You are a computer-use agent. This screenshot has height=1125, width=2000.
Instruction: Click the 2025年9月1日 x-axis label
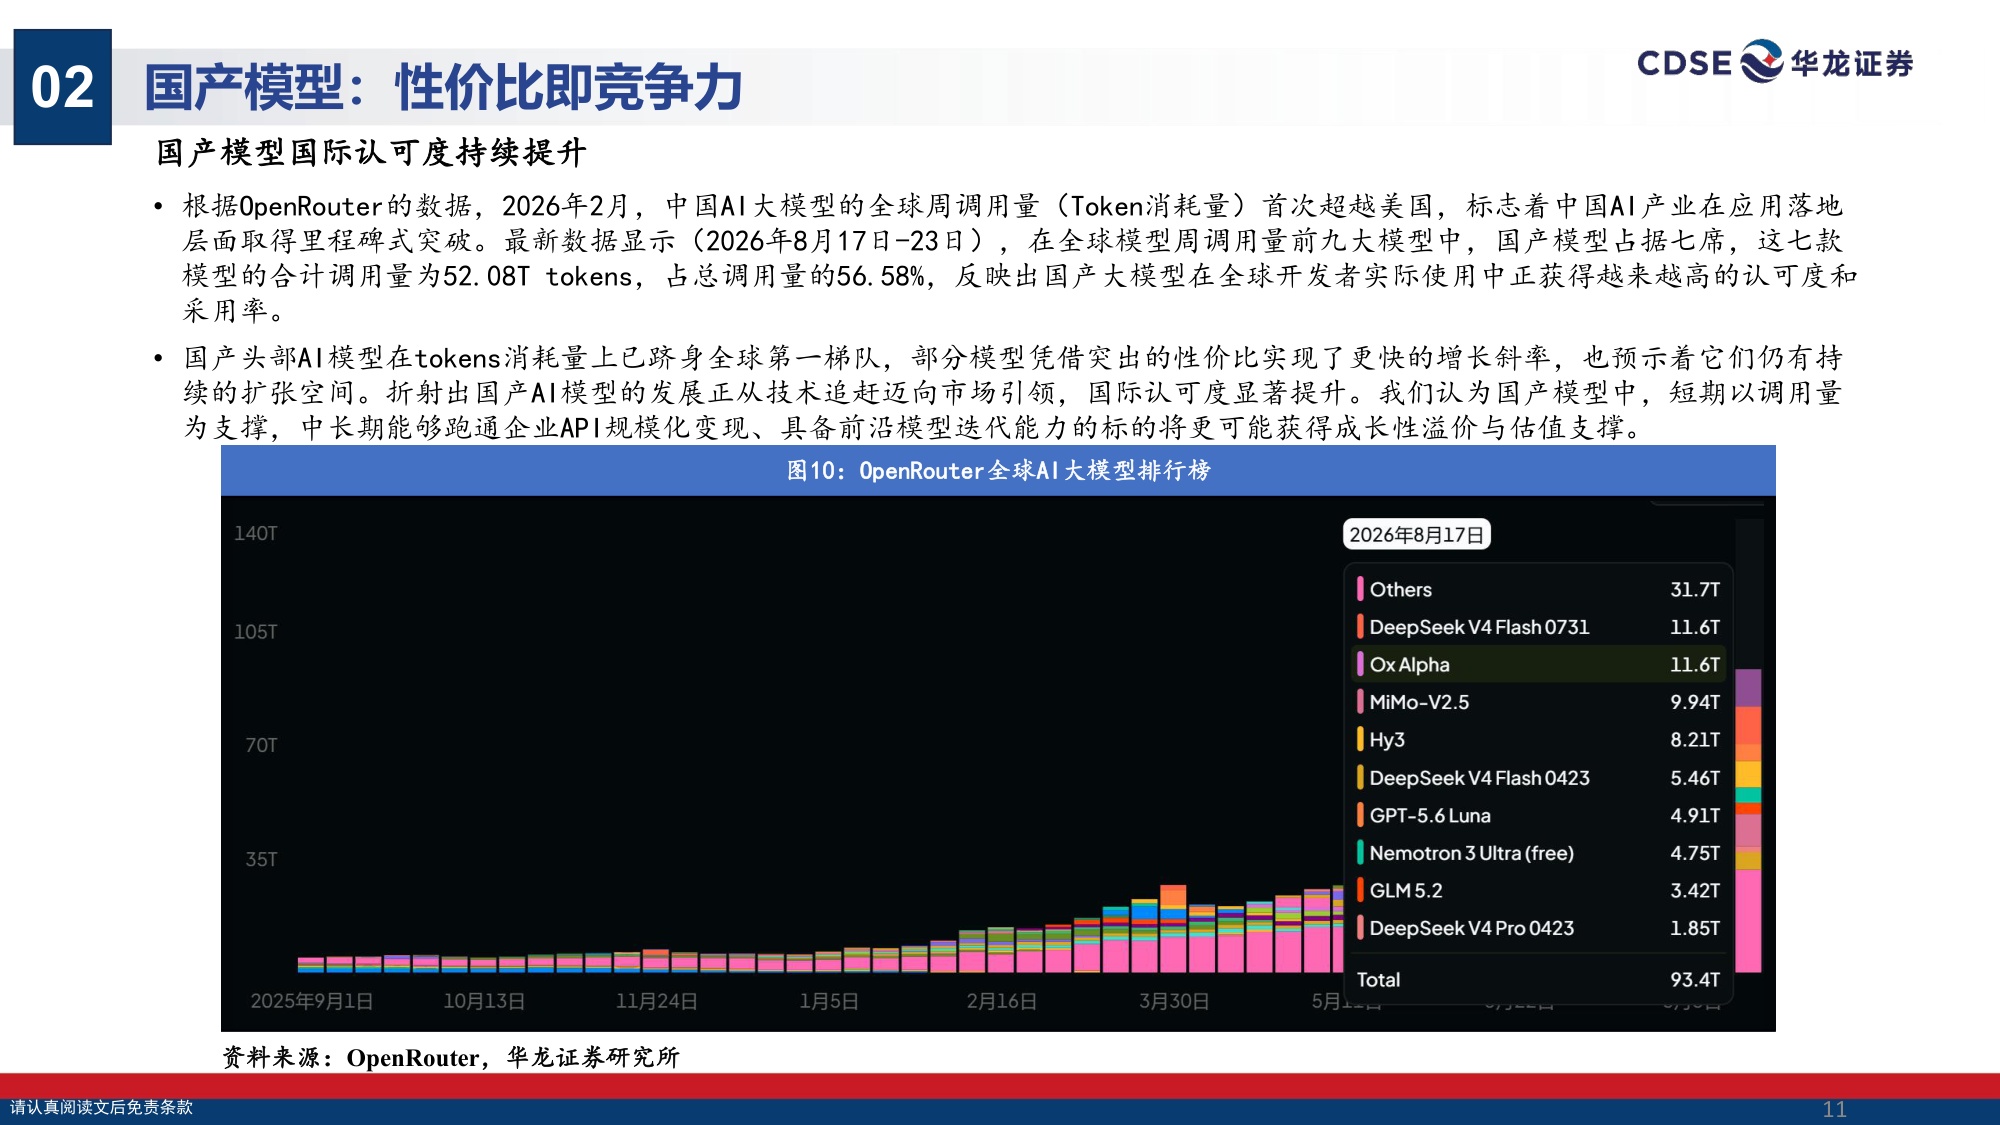[x=312, y=1001]
